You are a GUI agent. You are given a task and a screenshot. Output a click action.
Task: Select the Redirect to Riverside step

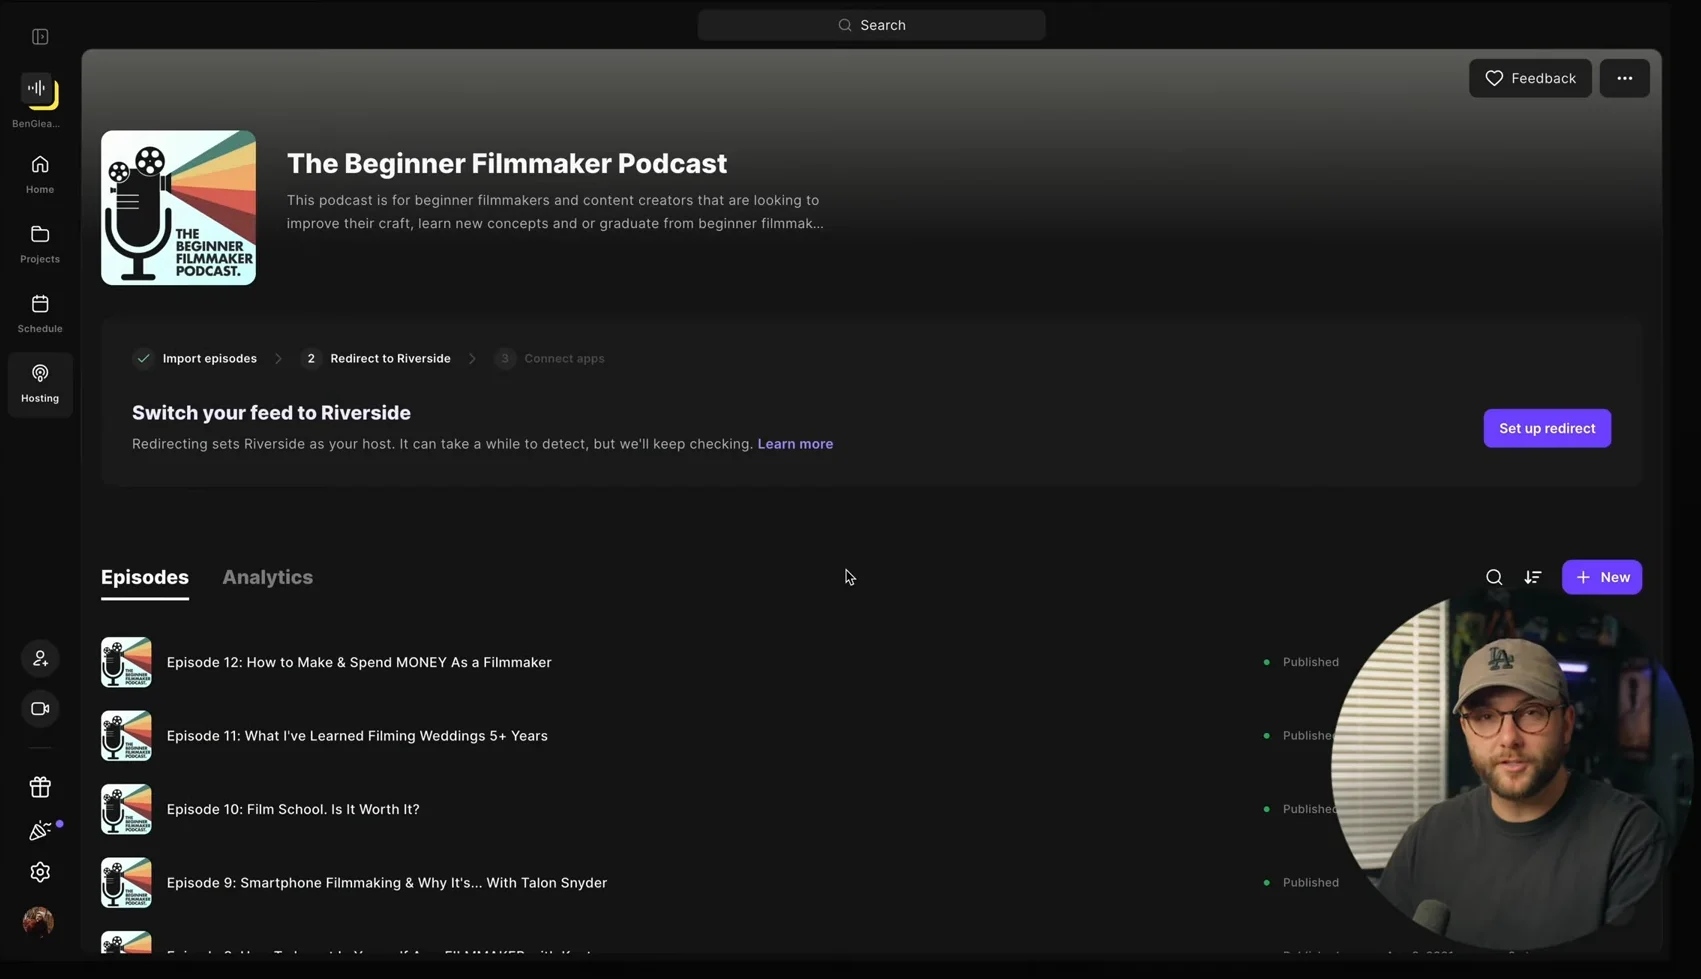tap(376, 358)
